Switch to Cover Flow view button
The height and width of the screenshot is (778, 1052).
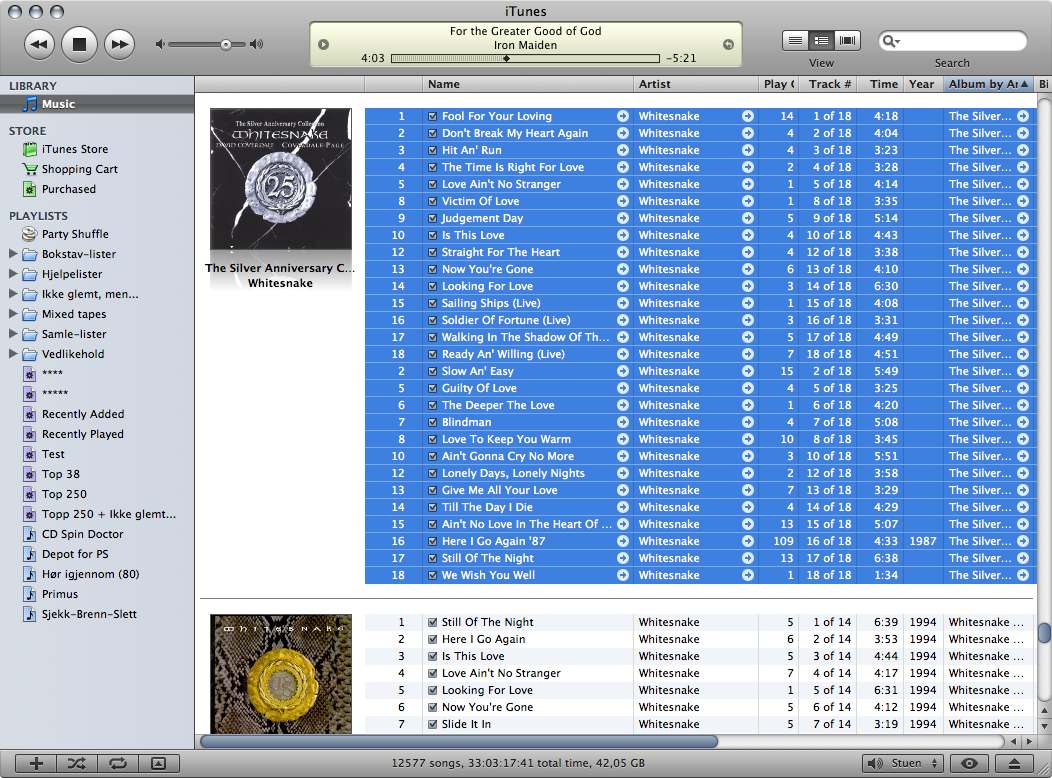tap(847, 41)
